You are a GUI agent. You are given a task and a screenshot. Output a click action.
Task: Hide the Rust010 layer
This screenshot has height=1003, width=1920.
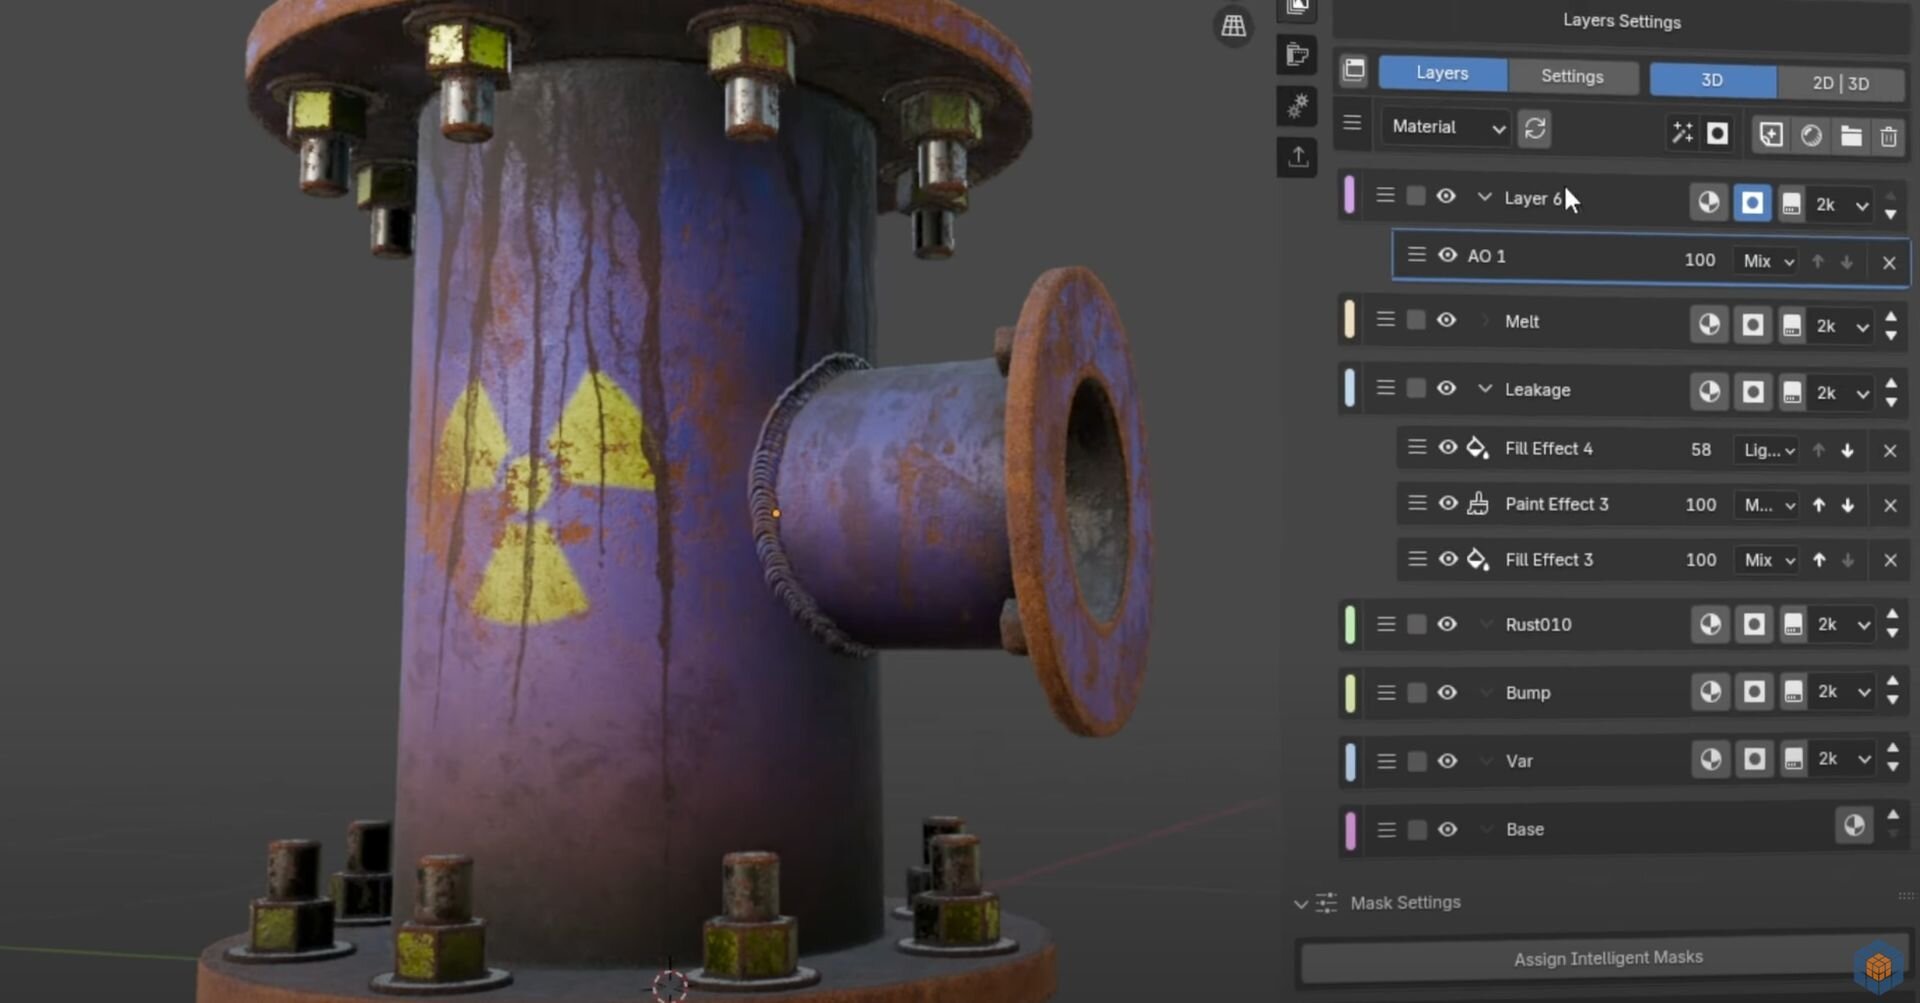click(1447, 624)
